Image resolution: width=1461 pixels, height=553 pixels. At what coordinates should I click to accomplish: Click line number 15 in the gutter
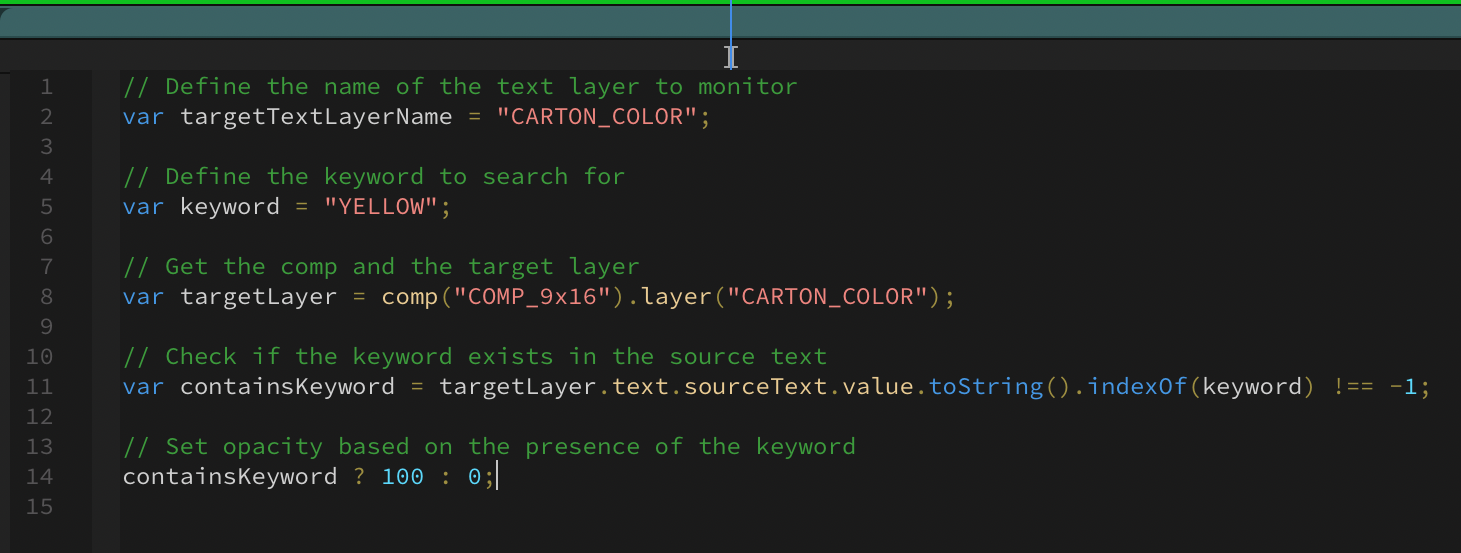tap(40, 506)
